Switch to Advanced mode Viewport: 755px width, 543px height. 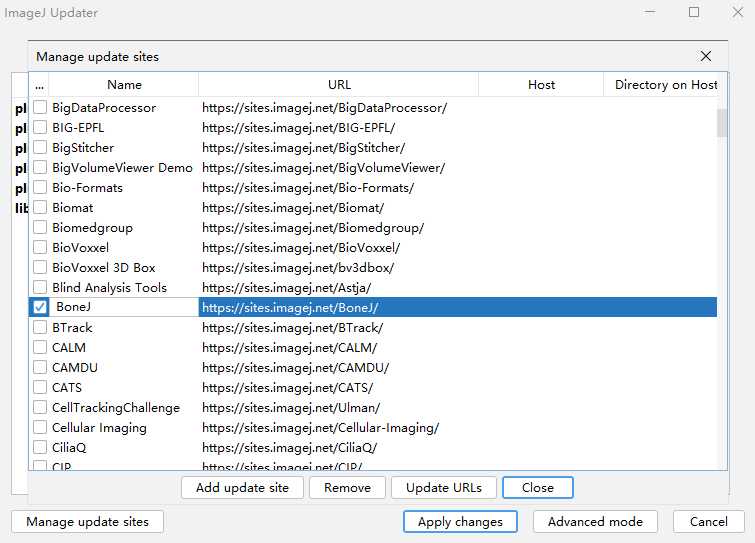(x=595, y=521)
